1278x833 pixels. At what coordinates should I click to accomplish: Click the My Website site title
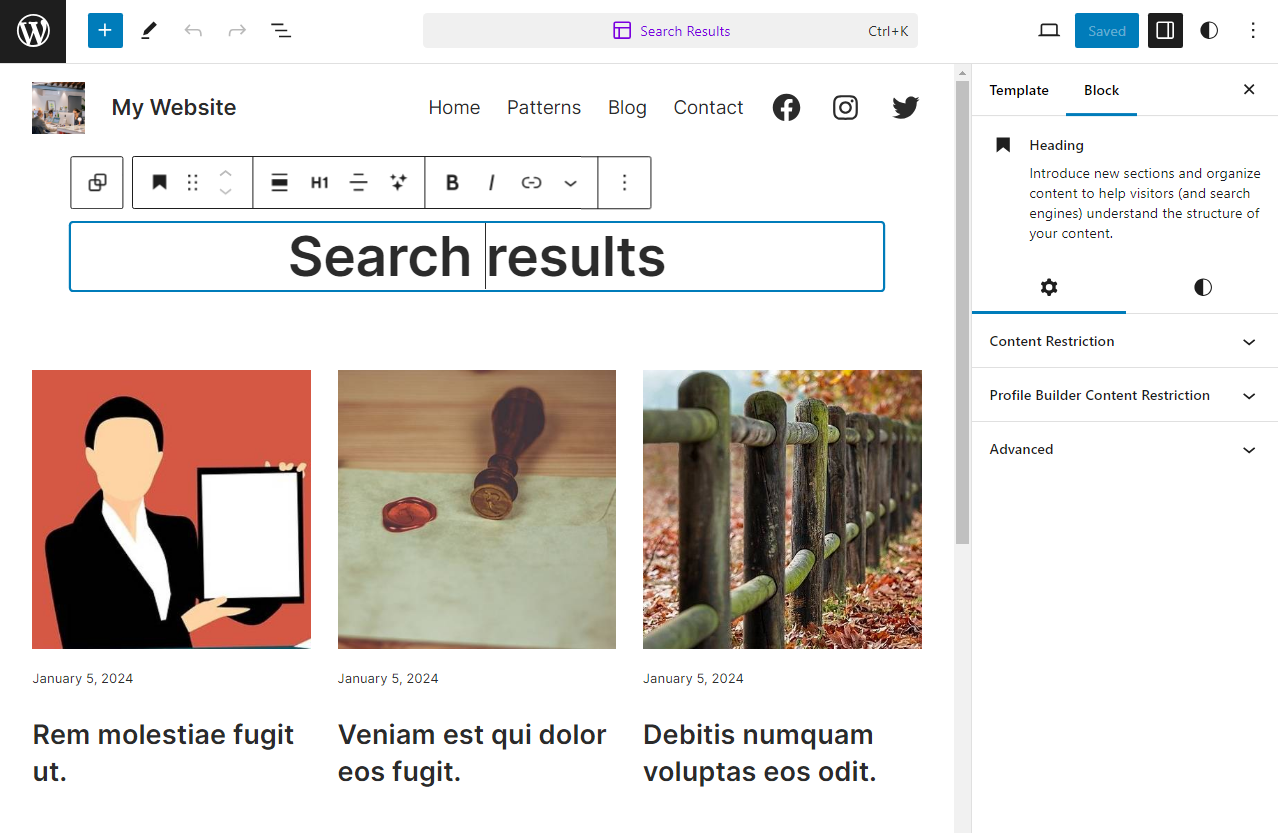(x=174, y=108)
